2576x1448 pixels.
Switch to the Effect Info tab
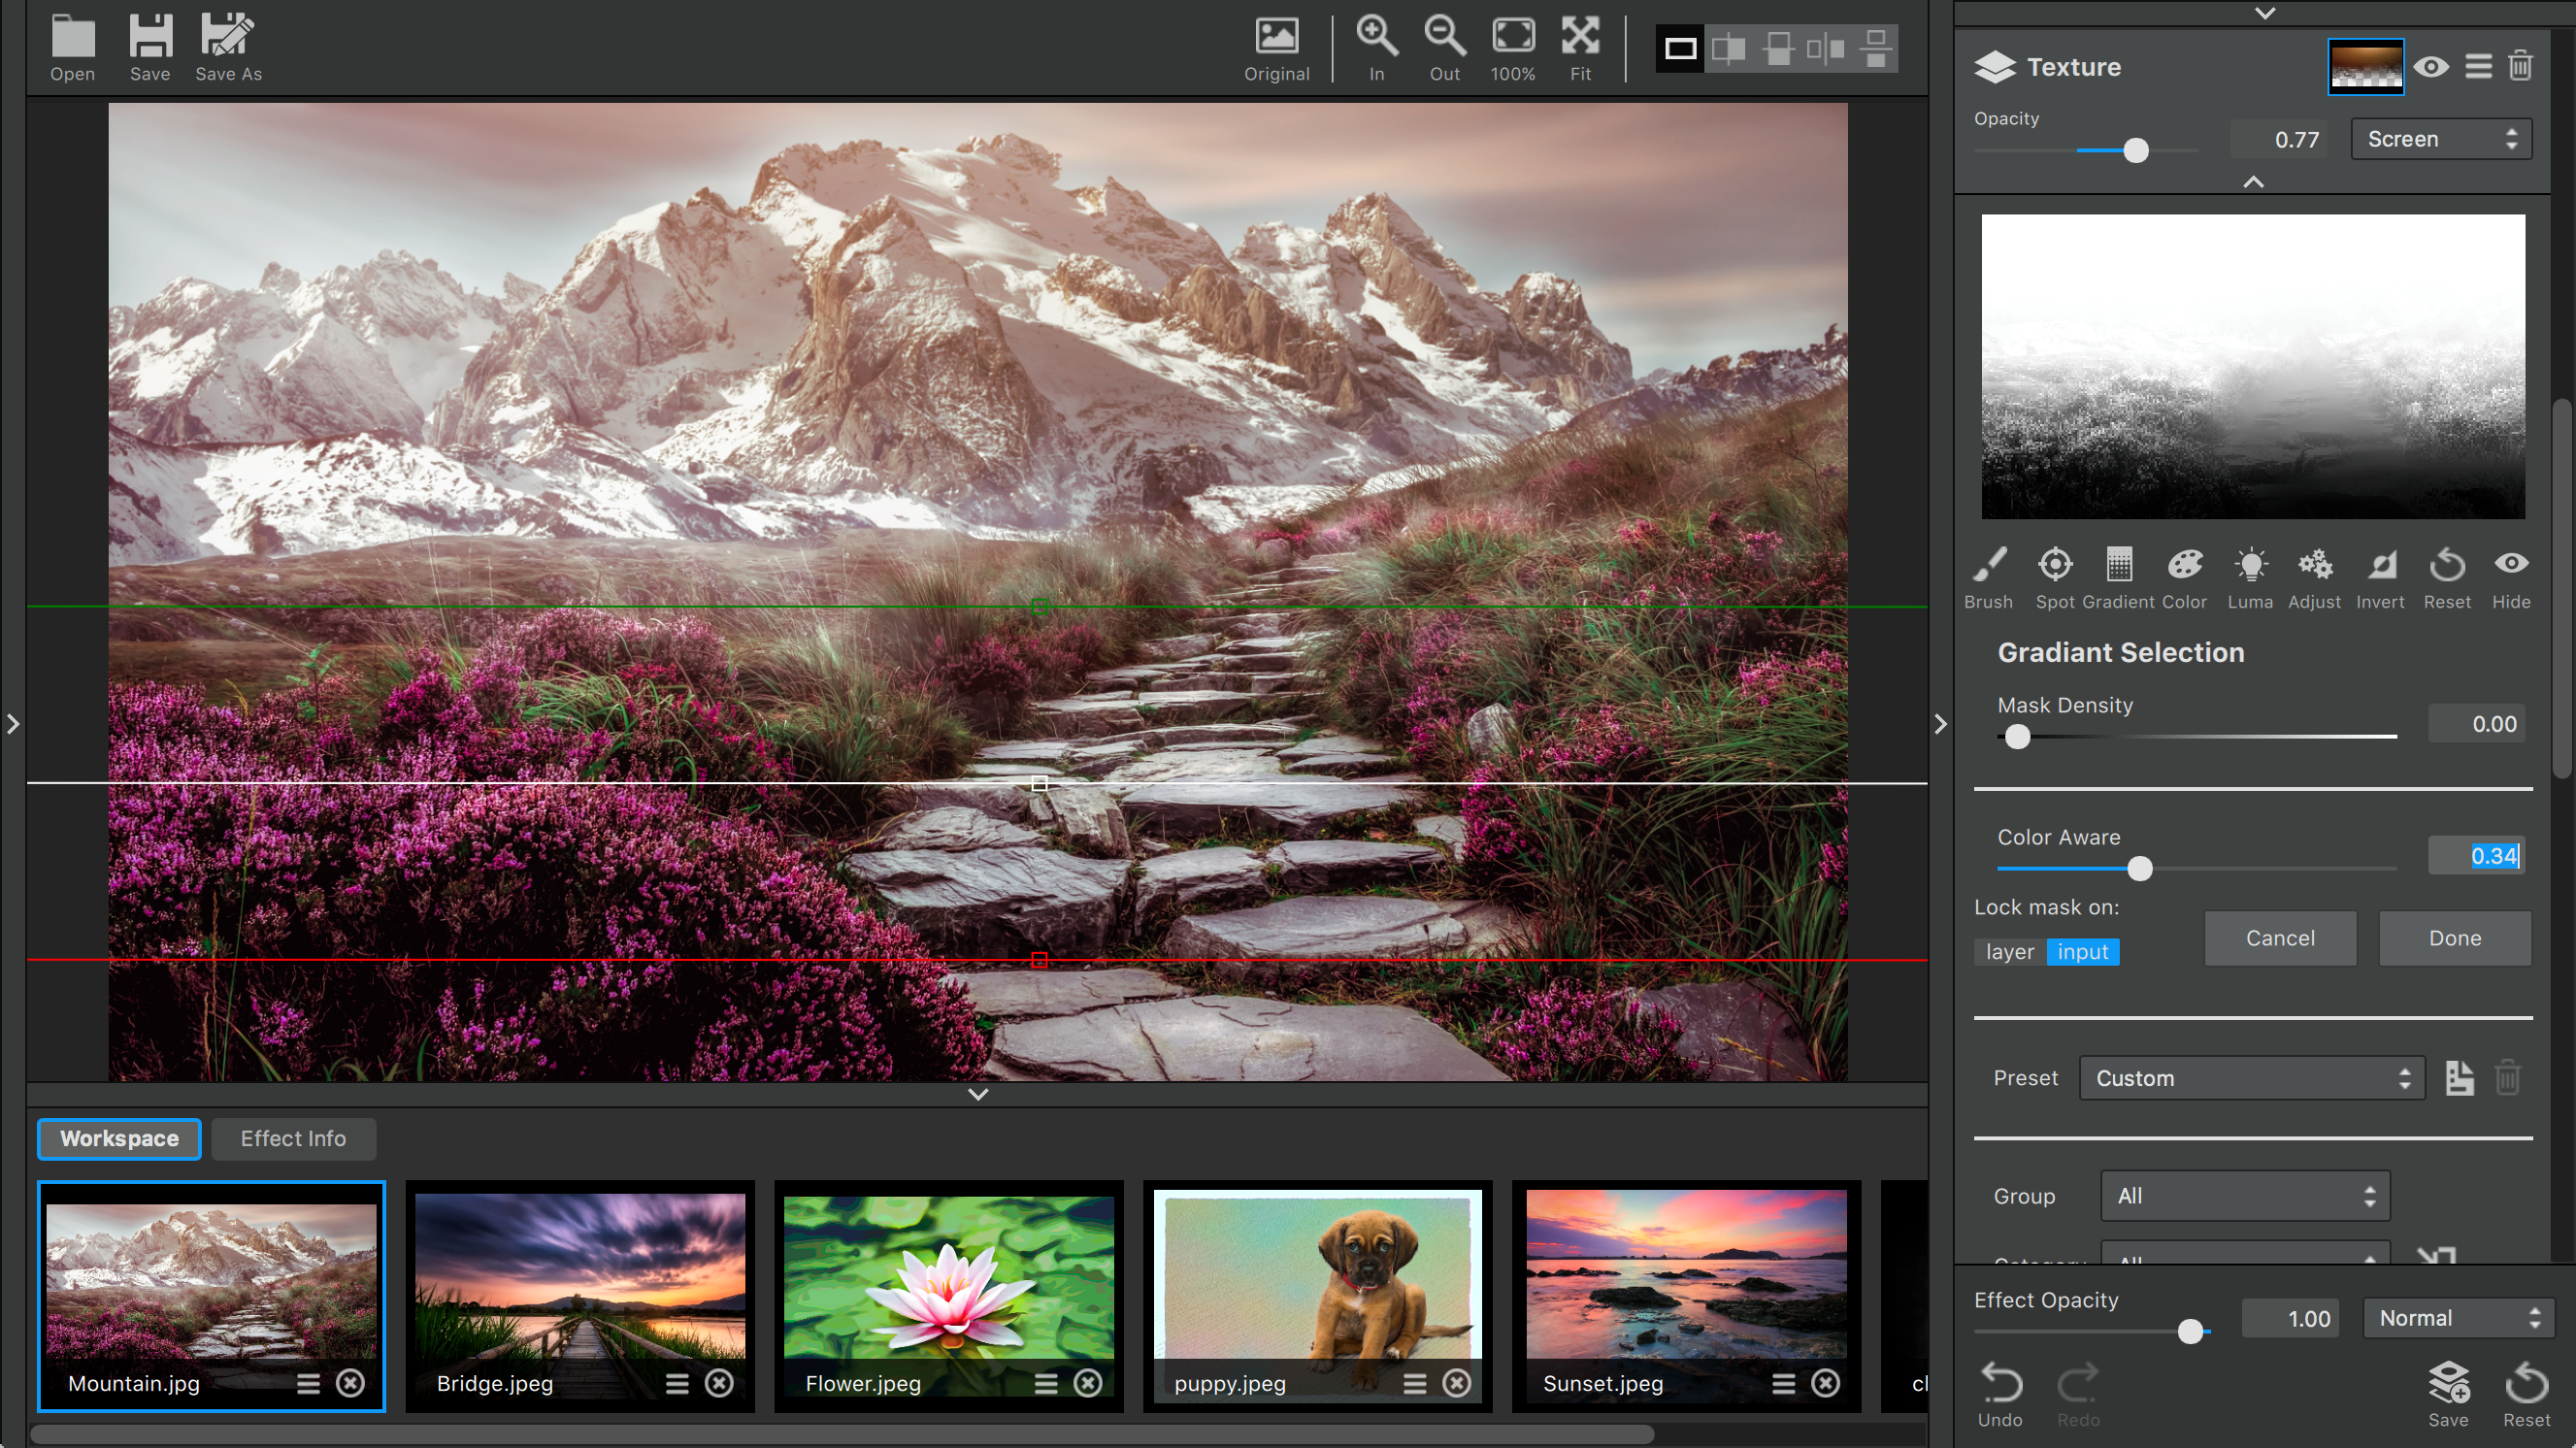point(293,1139)
